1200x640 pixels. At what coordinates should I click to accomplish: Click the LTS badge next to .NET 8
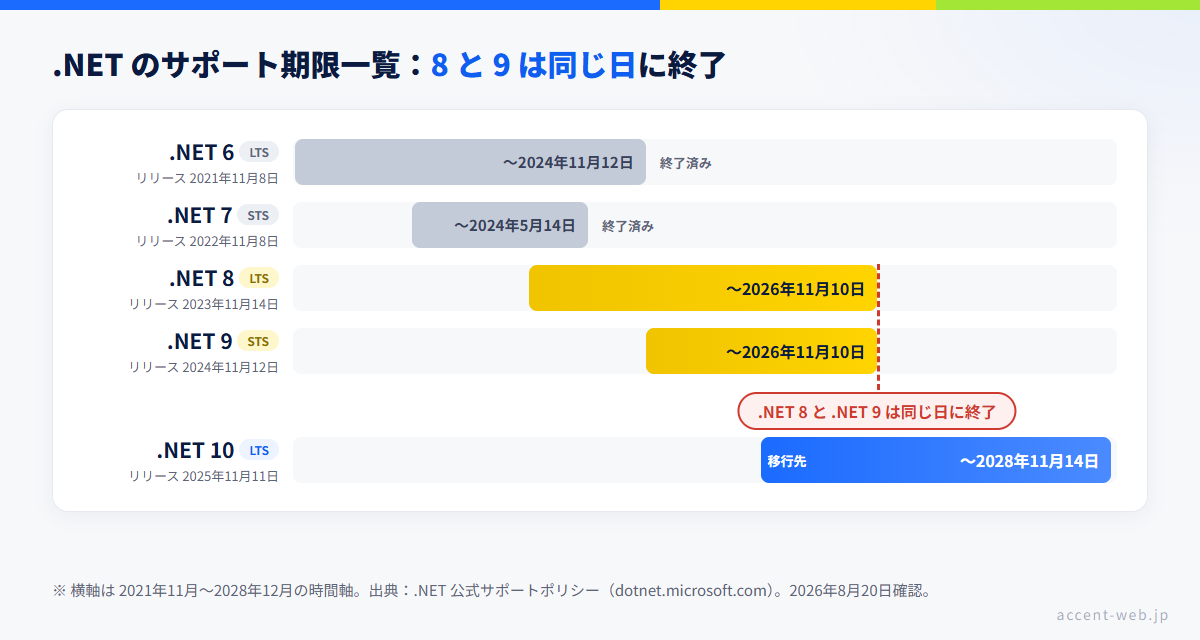coord(259,278)
